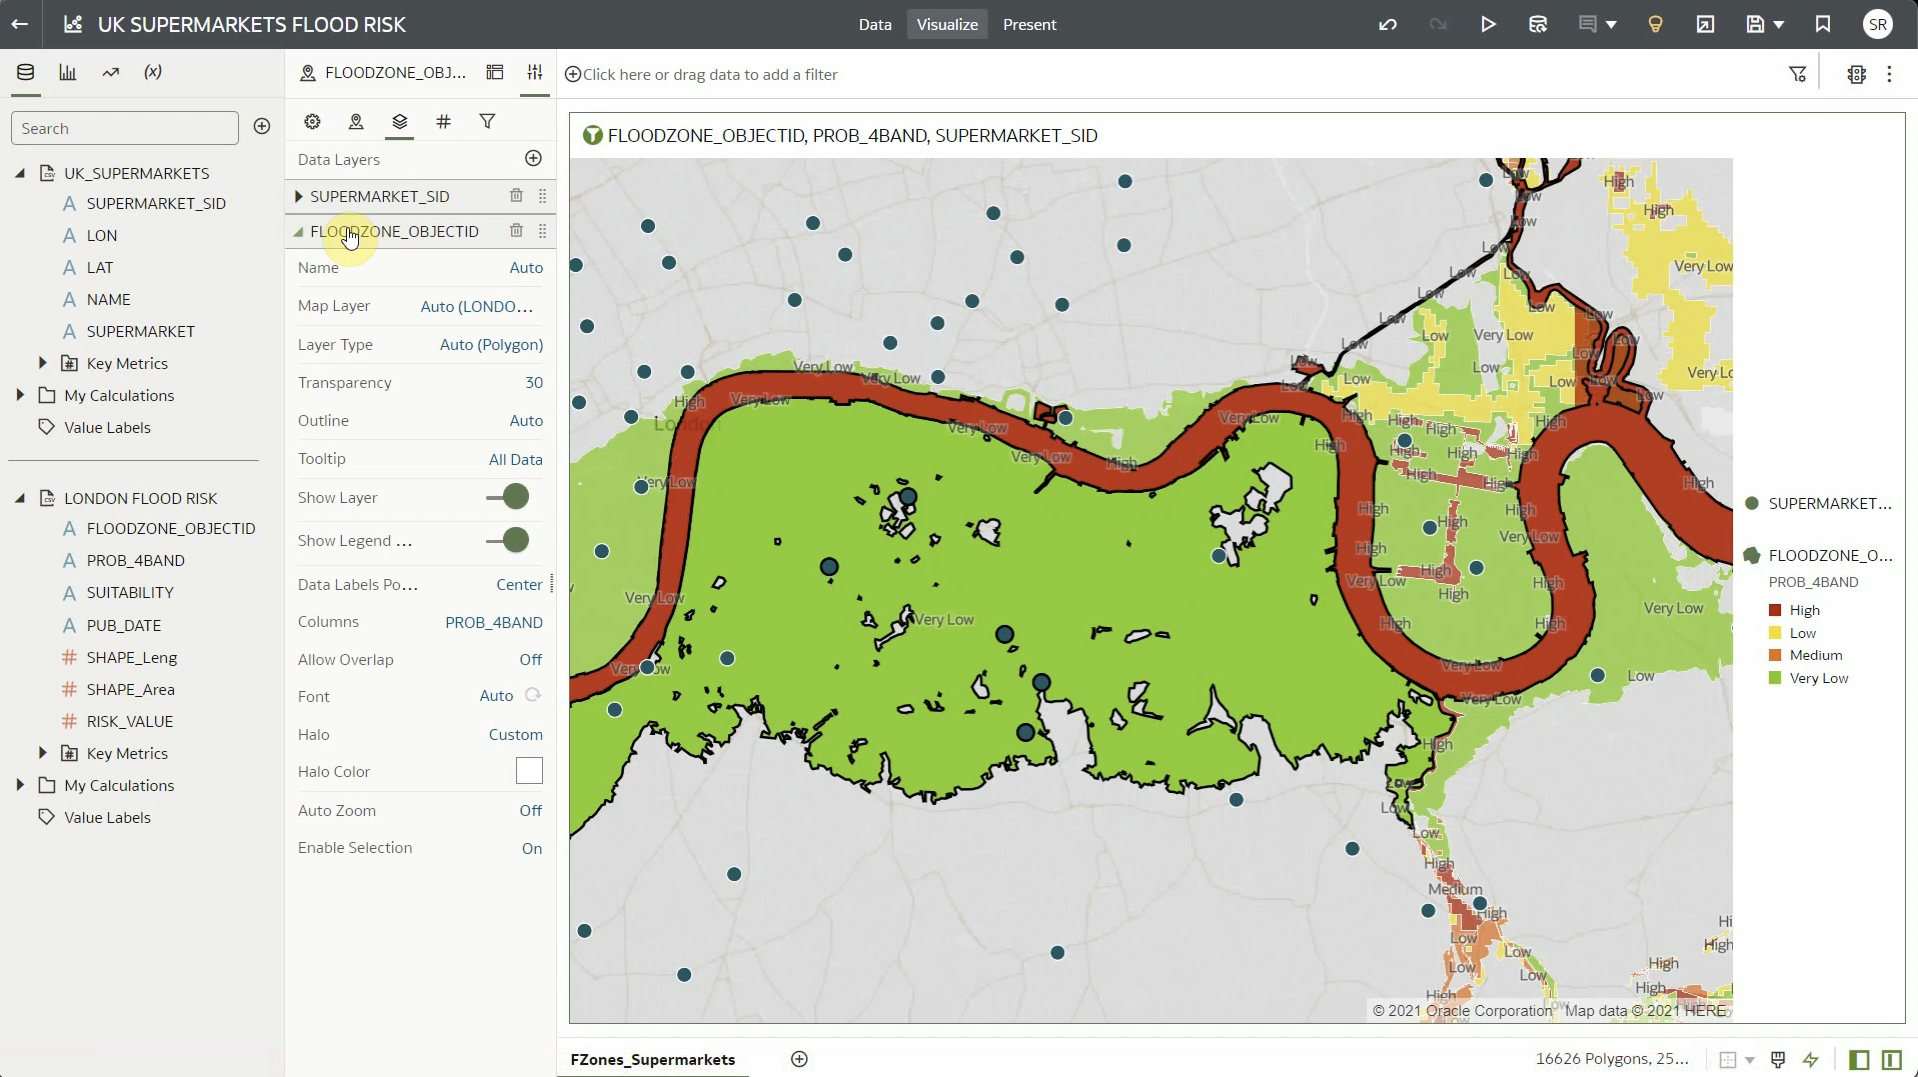This screenshot has width=1918, height=1077.
Task: Click the Undo arrow icon
Action: coord(1388,23)
